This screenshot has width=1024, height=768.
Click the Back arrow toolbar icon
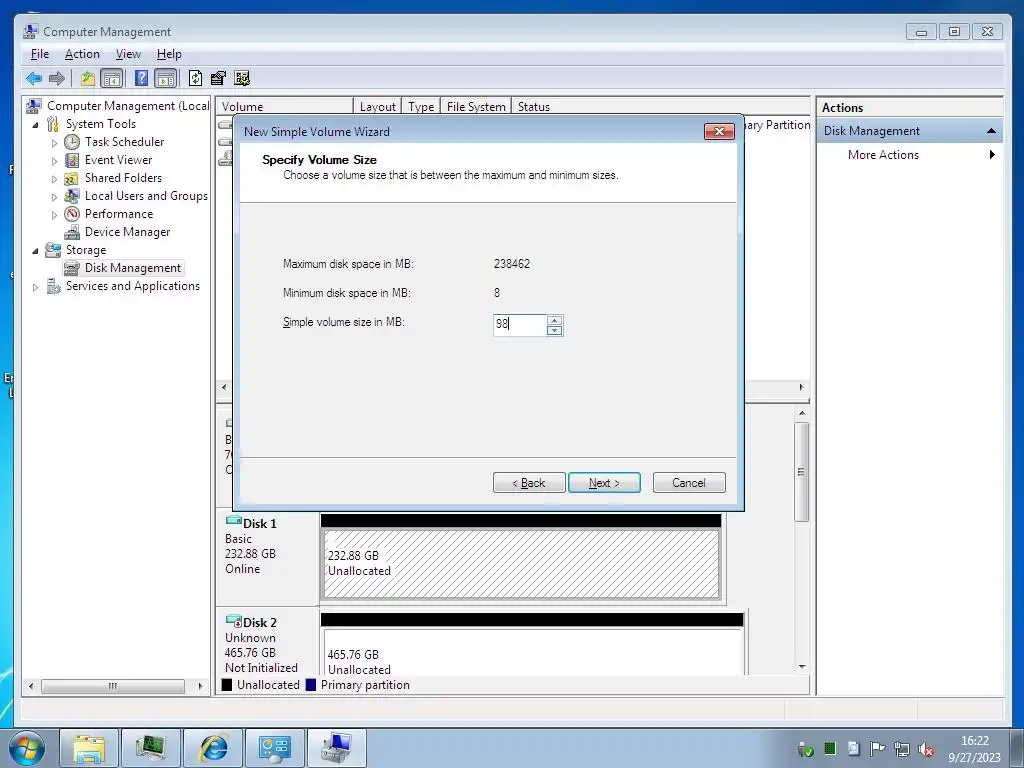[x=34, y=79]
